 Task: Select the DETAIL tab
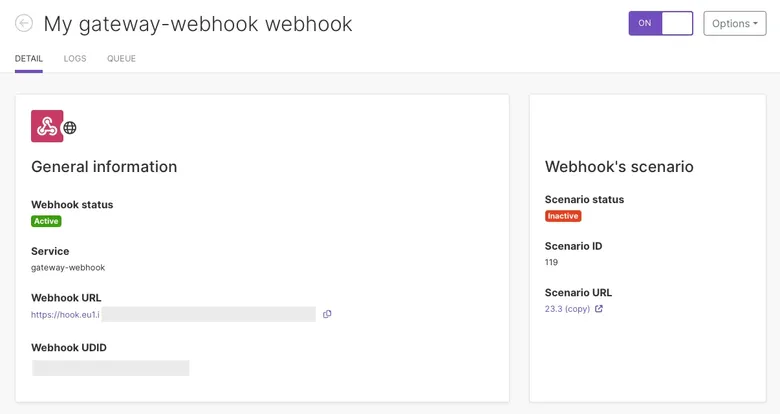29,58
